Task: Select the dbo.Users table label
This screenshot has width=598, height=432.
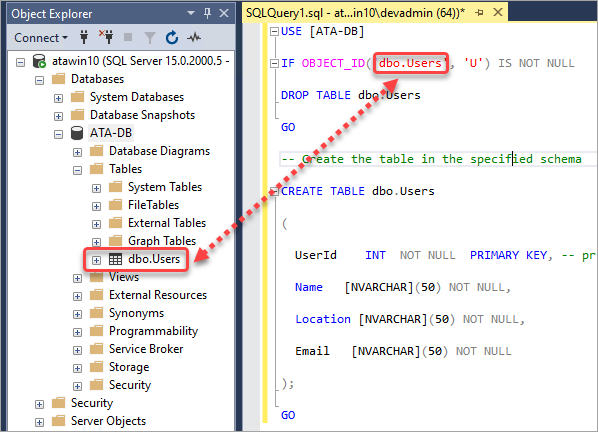Action: pyautogui.click(x=154, y=259)
